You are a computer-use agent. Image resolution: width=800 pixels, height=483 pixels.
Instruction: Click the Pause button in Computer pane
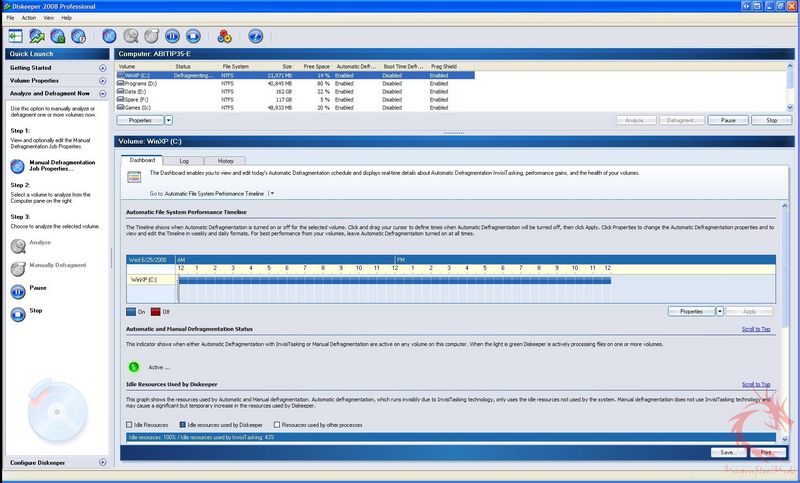pyautogui.click(x=728, y=120)
